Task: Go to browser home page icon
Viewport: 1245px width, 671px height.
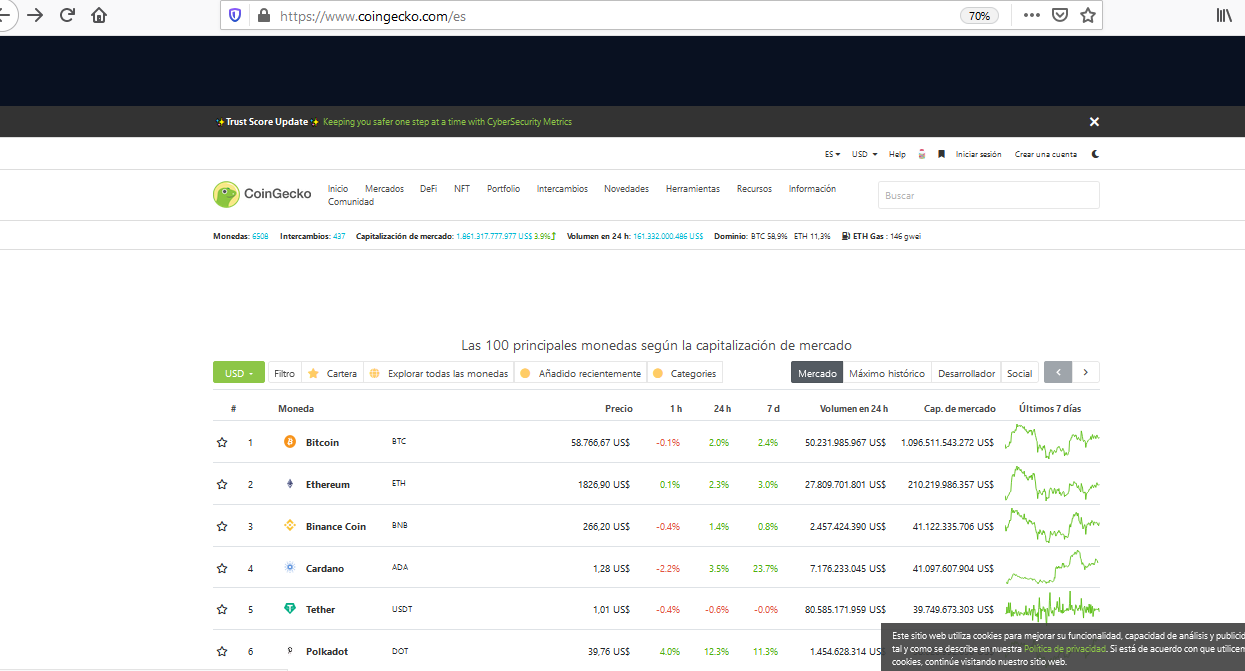Action: [x=99, y=15]
